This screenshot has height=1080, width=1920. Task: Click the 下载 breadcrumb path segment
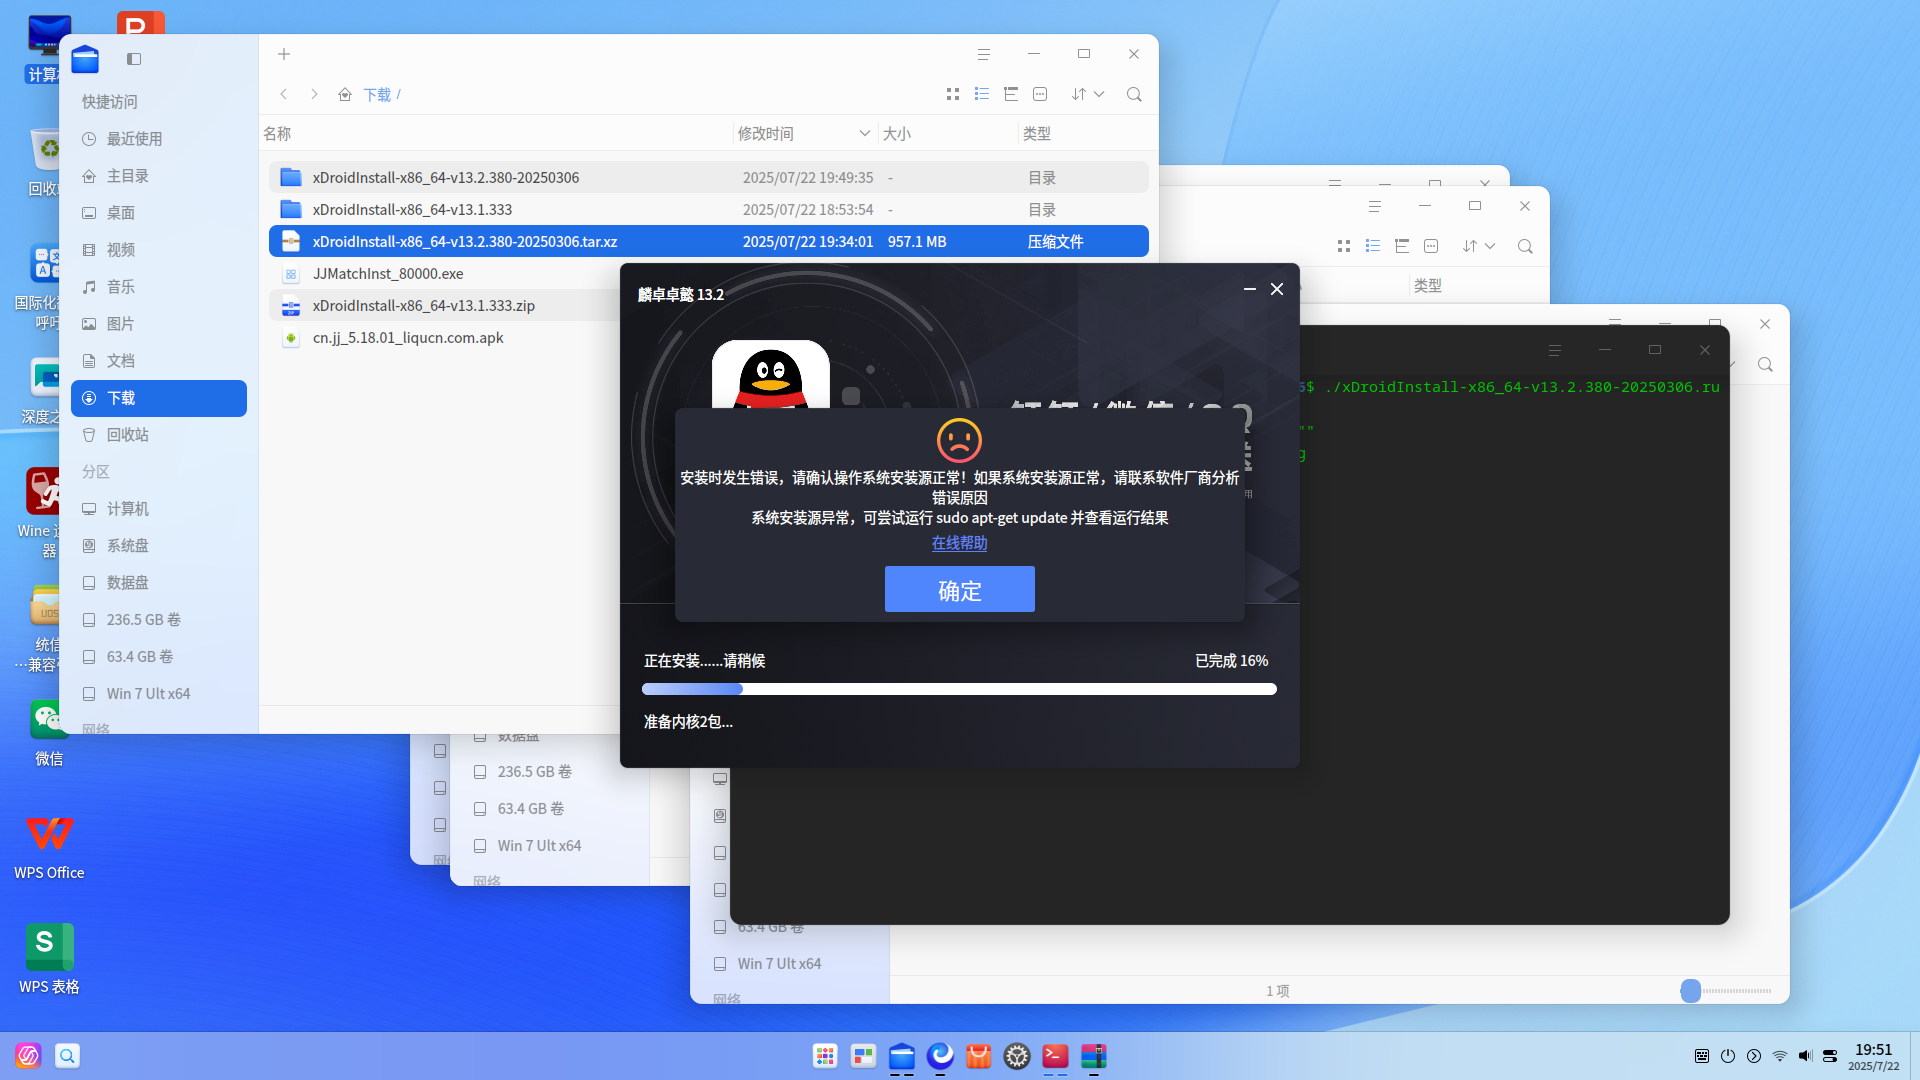tap(377, 94)
